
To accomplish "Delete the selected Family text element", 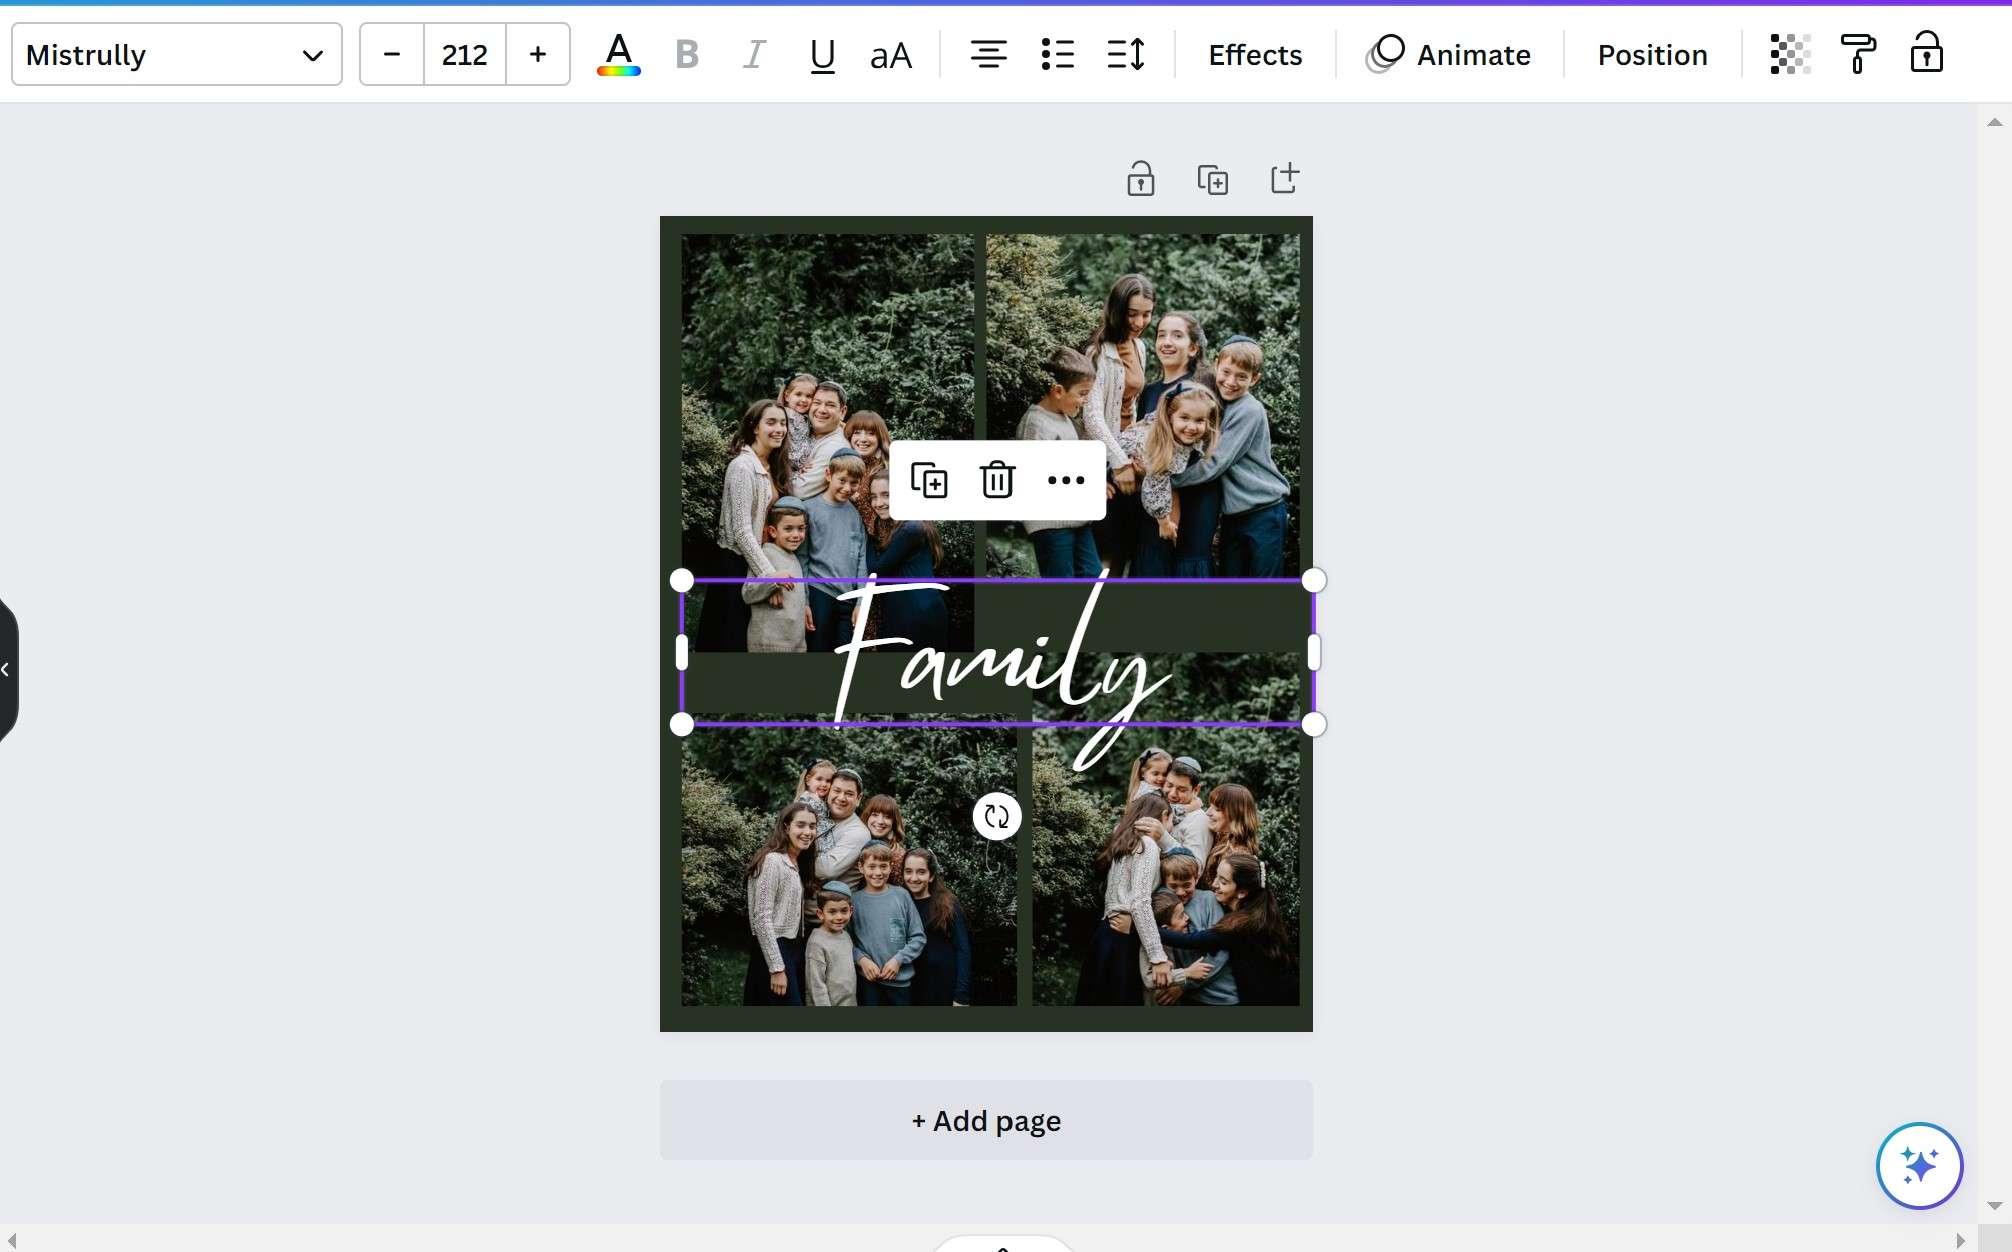I will click(997, 480).
